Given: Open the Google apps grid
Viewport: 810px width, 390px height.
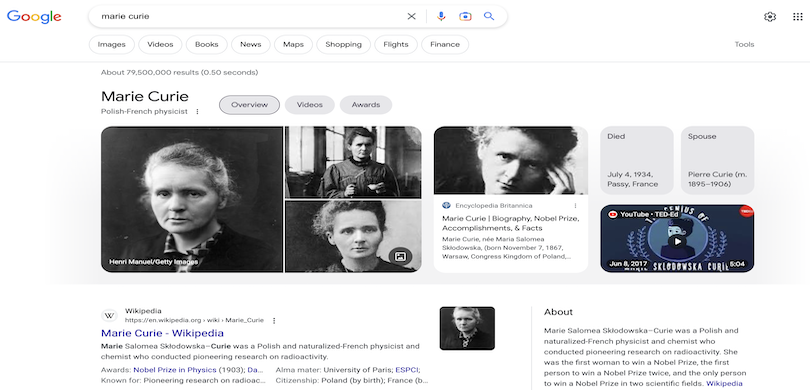Looking at the screenshot, I should [x=798, y=17].
